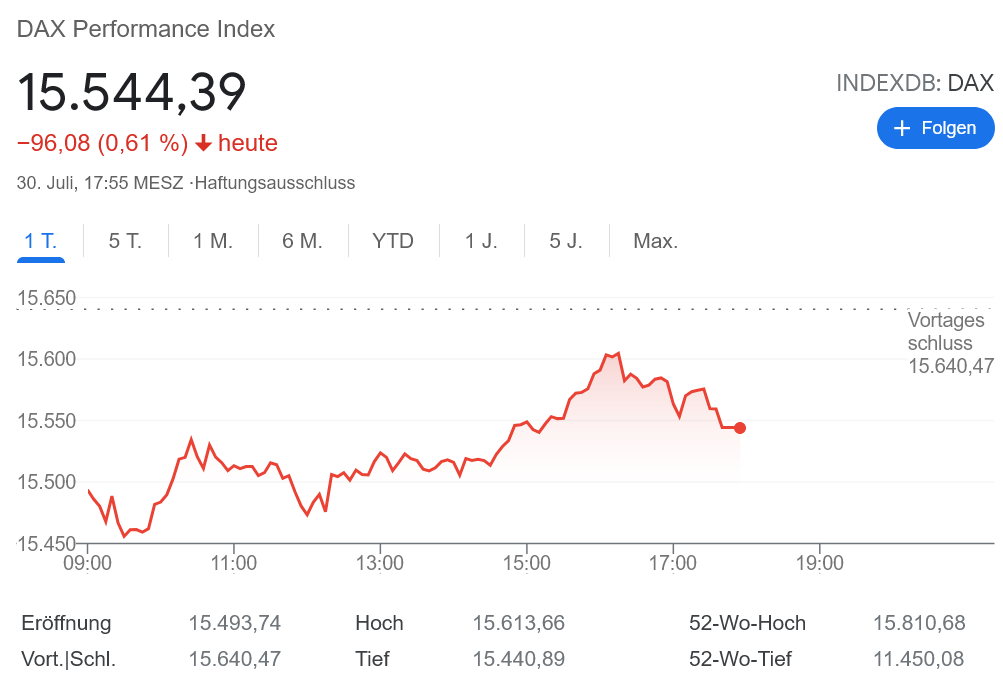The height and width of the screenshot is (699, 1003).
Task: Switch to the 5 T. chart tab
Action: (125, 241)
